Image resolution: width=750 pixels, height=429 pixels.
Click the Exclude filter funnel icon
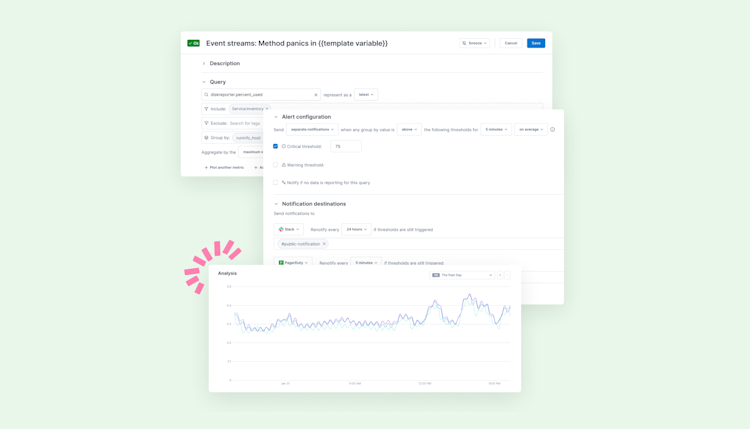[206, 123]
